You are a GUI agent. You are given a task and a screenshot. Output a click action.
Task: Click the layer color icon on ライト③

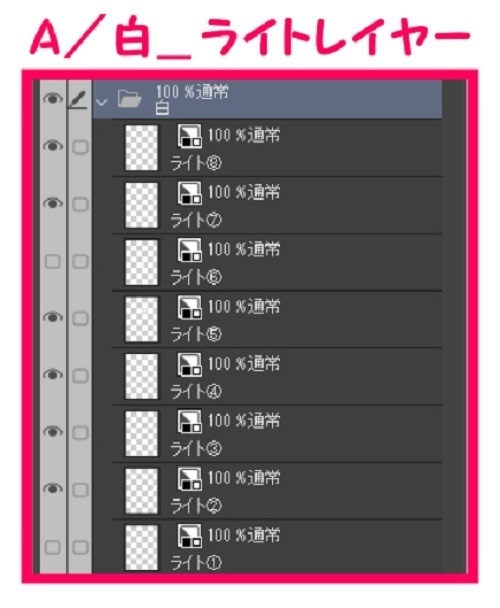click(189, 421)
